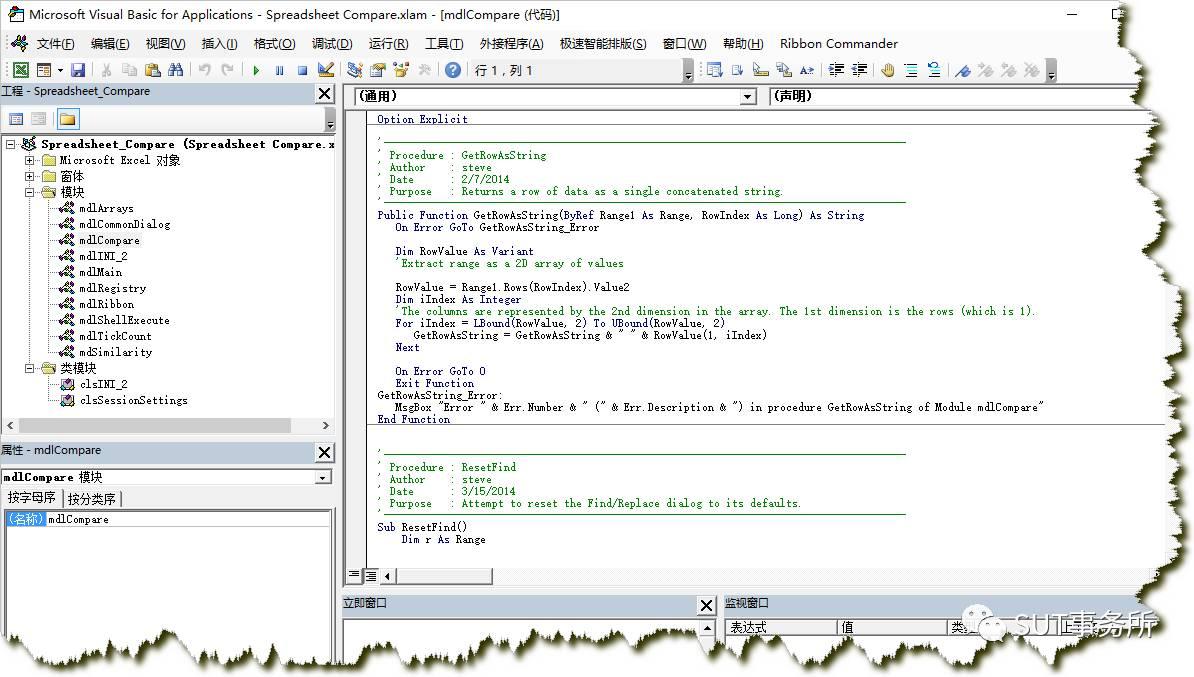The width and height of the screenshot is (1194, 677).
Task: Click the Find binoculars icon
Action: click(x=176, y=70)
